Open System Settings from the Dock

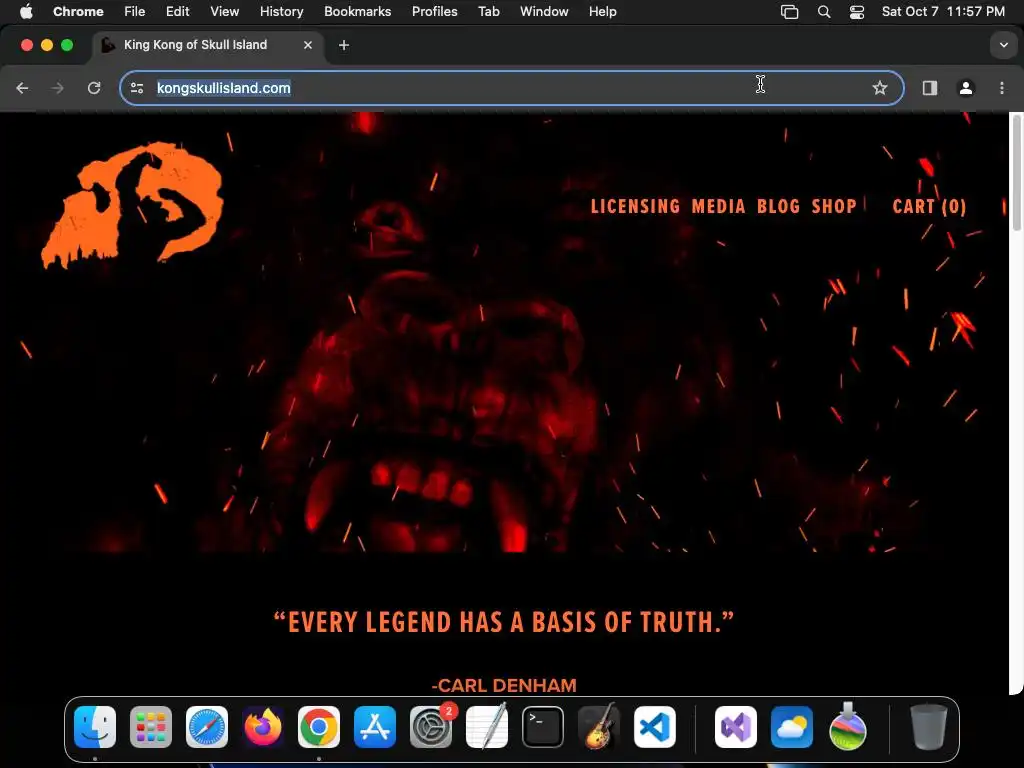pos(431,727)
